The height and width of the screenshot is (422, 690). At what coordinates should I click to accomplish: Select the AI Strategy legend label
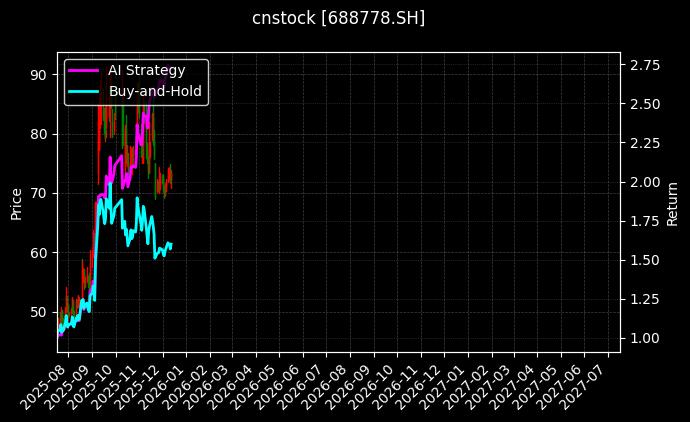[x=146, y=70]
